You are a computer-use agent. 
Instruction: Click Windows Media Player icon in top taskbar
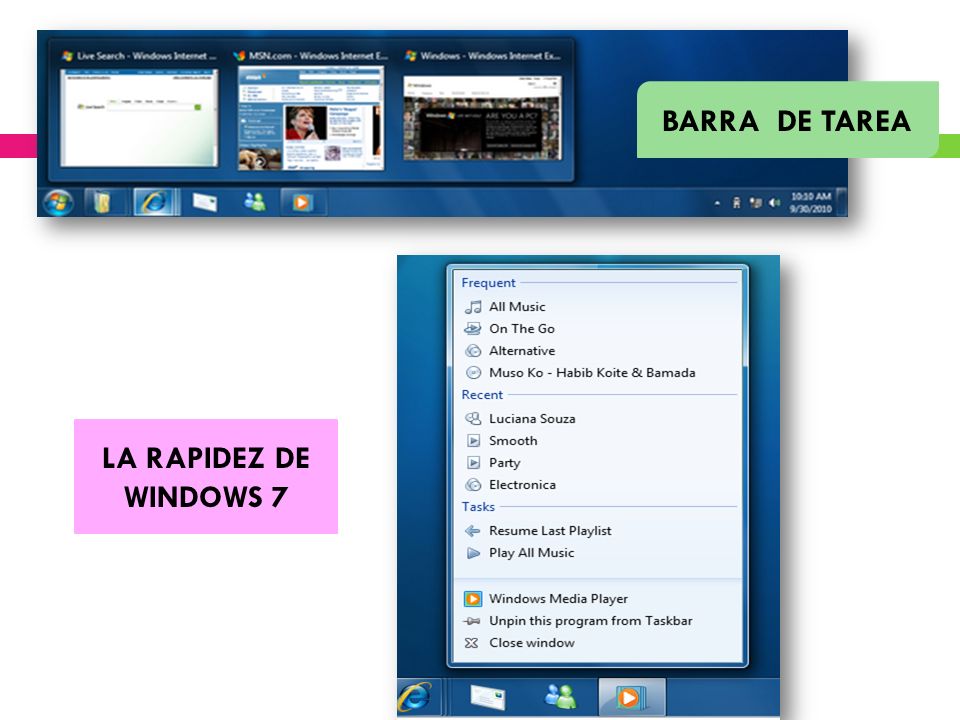click(302, 202)
